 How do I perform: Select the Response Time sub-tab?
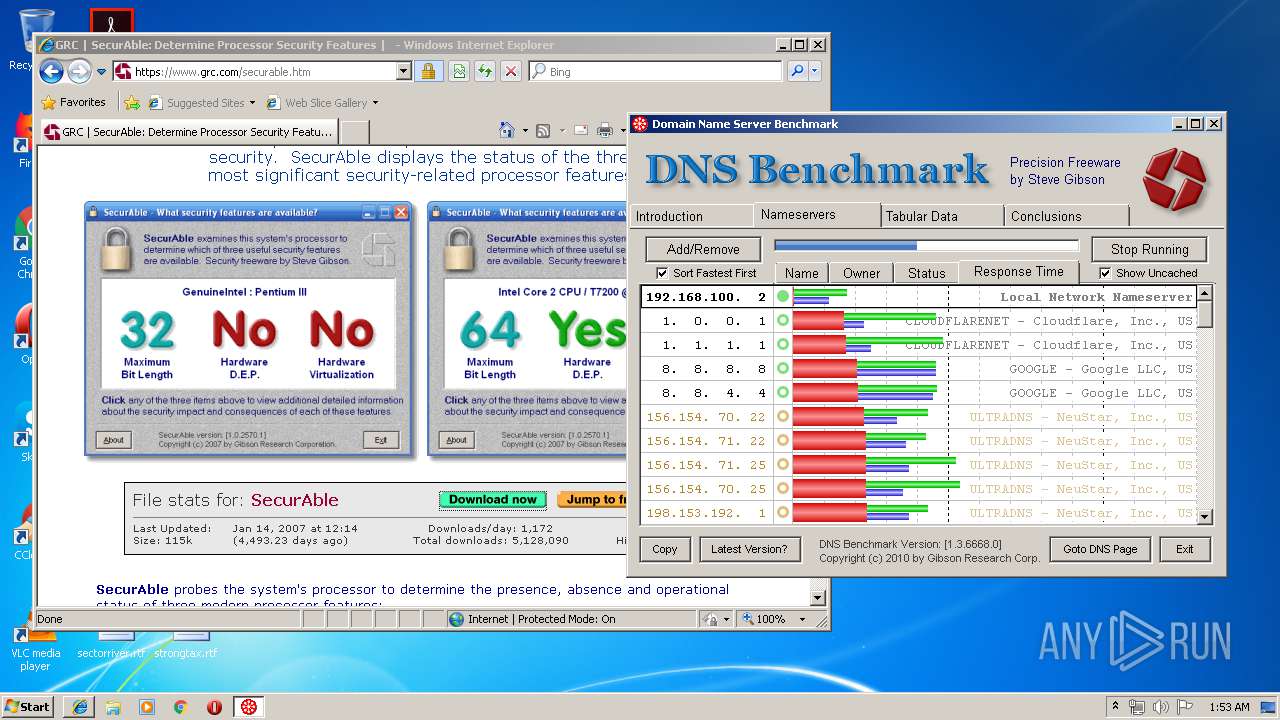[x=1018, y=271]
